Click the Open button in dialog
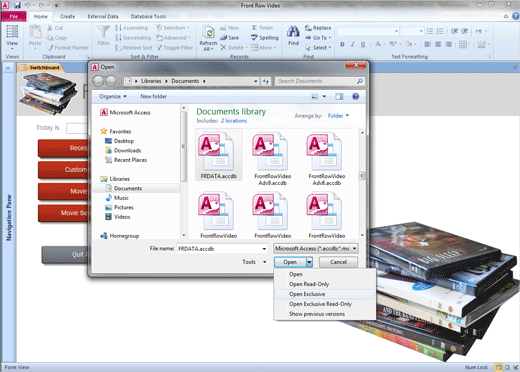520x372 pixels. tap(290, 262)
